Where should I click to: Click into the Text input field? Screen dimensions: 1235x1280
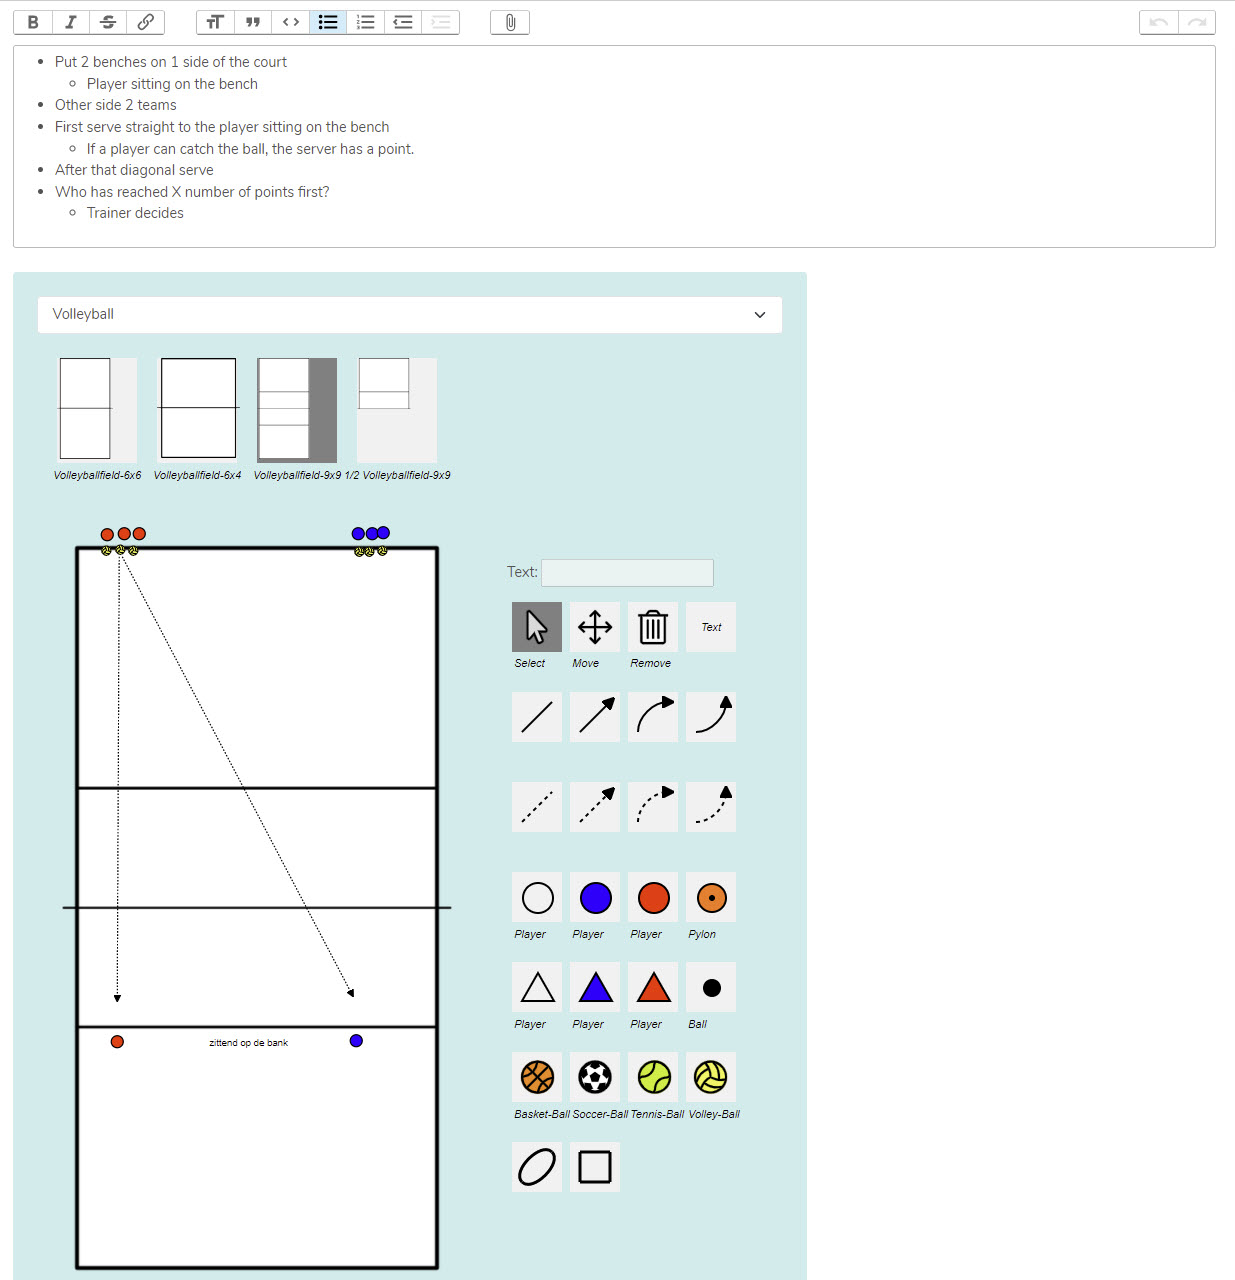627,572
